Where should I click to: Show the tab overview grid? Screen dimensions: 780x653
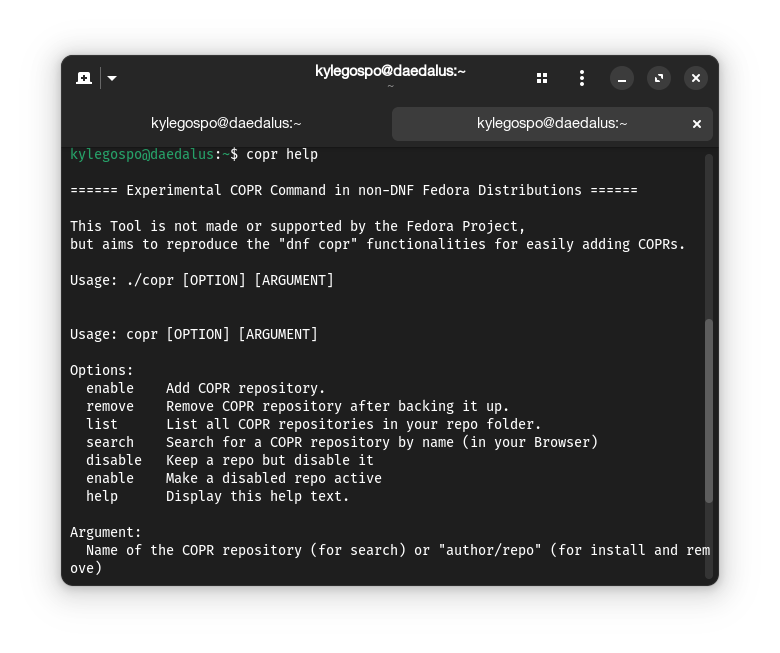[x=542, y=78]
